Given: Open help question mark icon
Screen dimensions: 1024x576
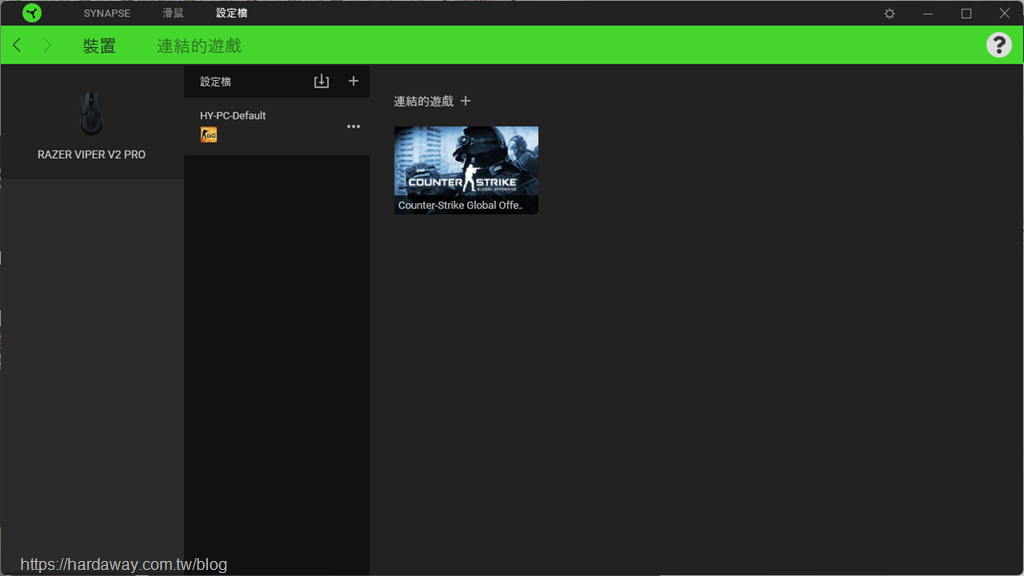Looking at the screenshot, I should pos(999,45).
